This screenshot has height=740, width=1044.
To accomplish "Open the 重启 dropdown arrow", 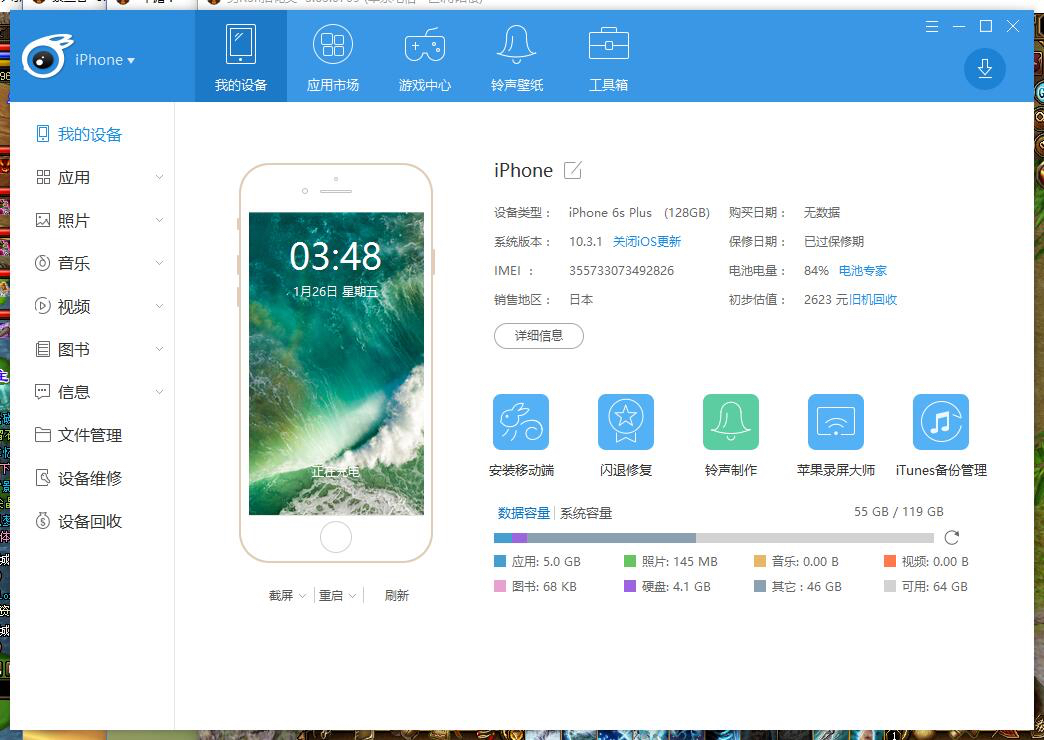I will [352, 595].
